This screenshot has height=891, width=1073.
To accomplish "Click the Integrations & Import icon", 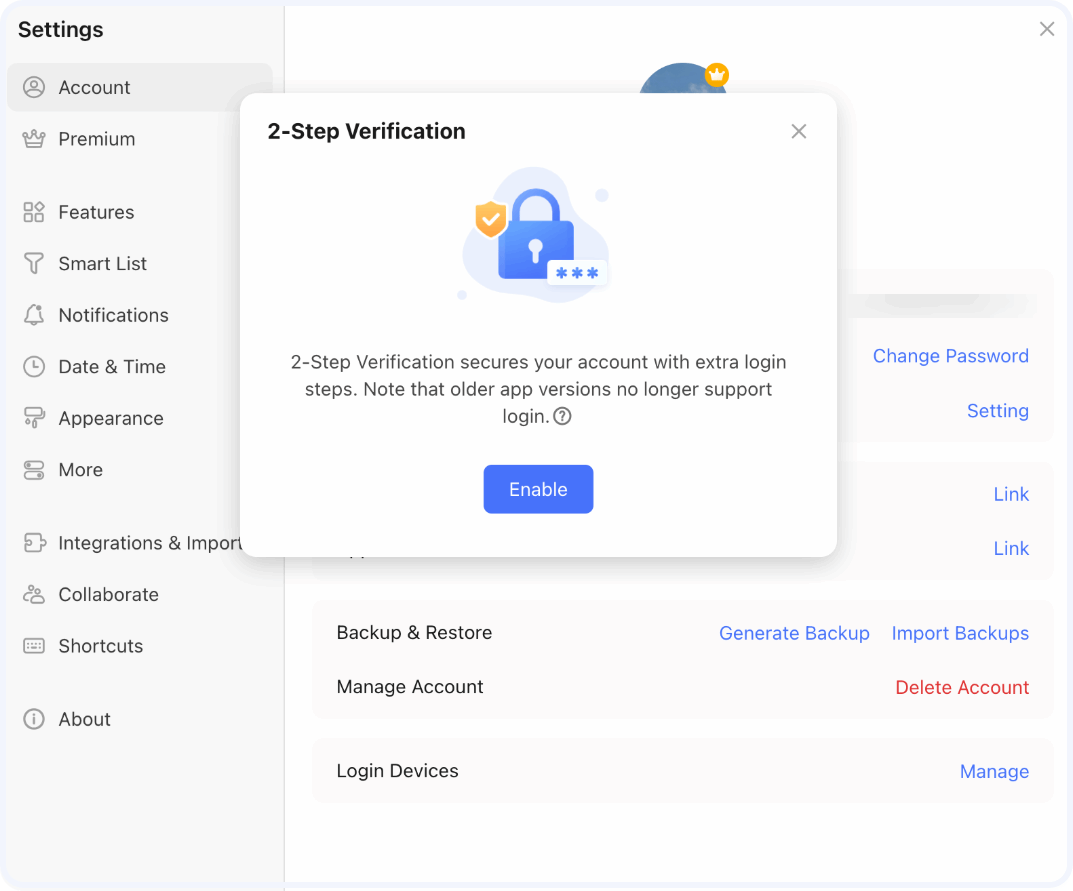I will point(34,543).
